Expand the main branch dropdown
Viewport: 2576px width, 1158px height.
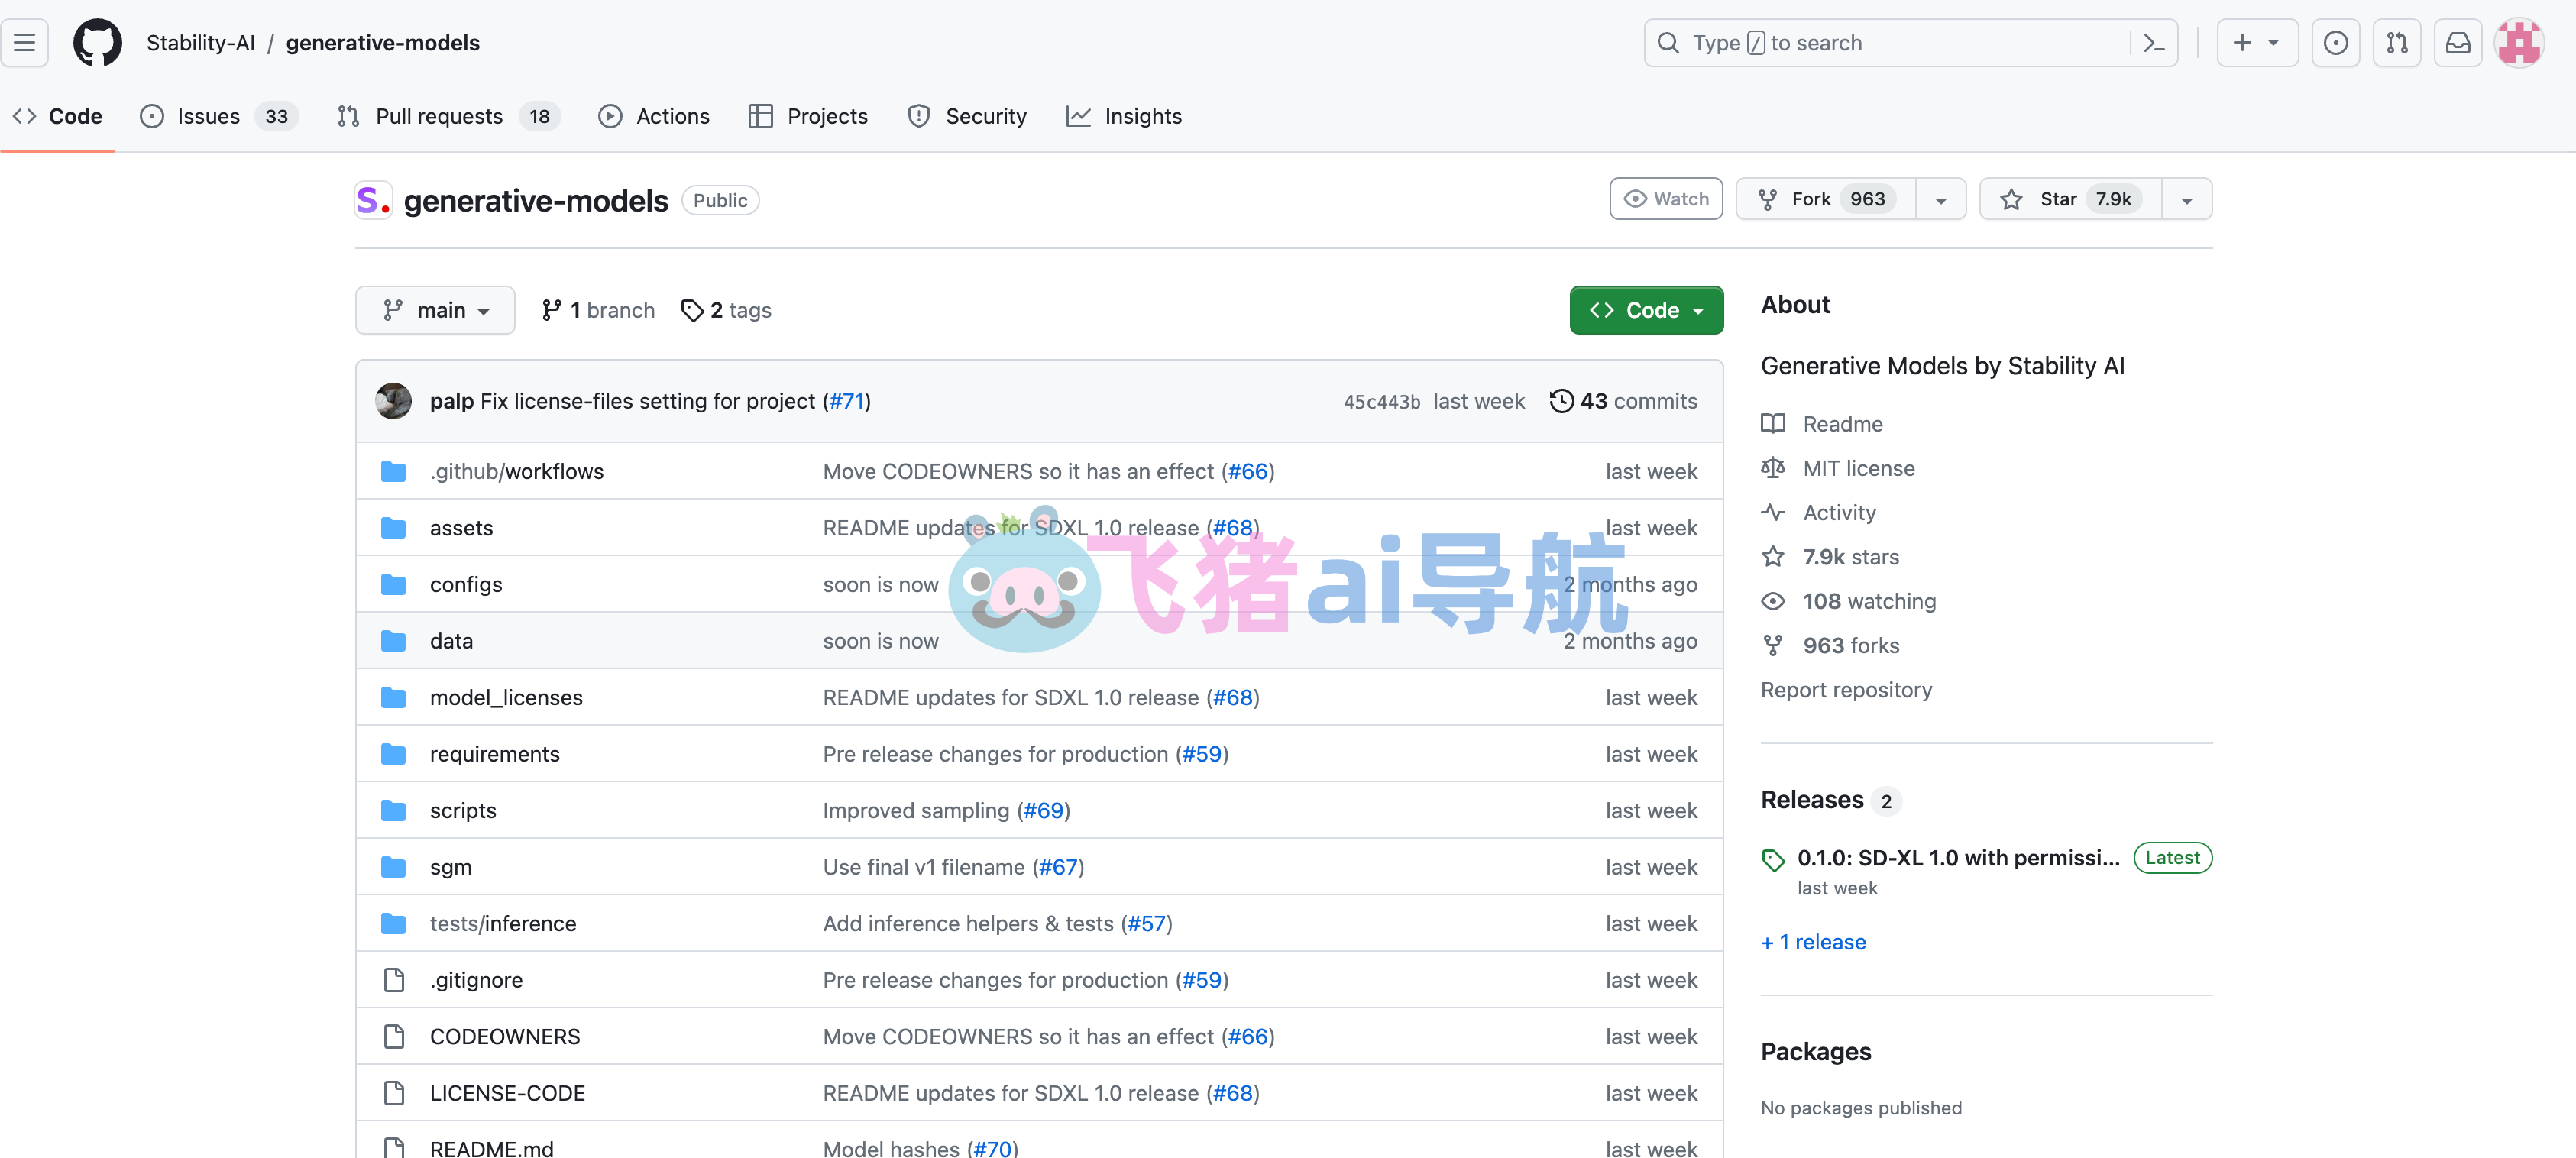tap(435, 310)
